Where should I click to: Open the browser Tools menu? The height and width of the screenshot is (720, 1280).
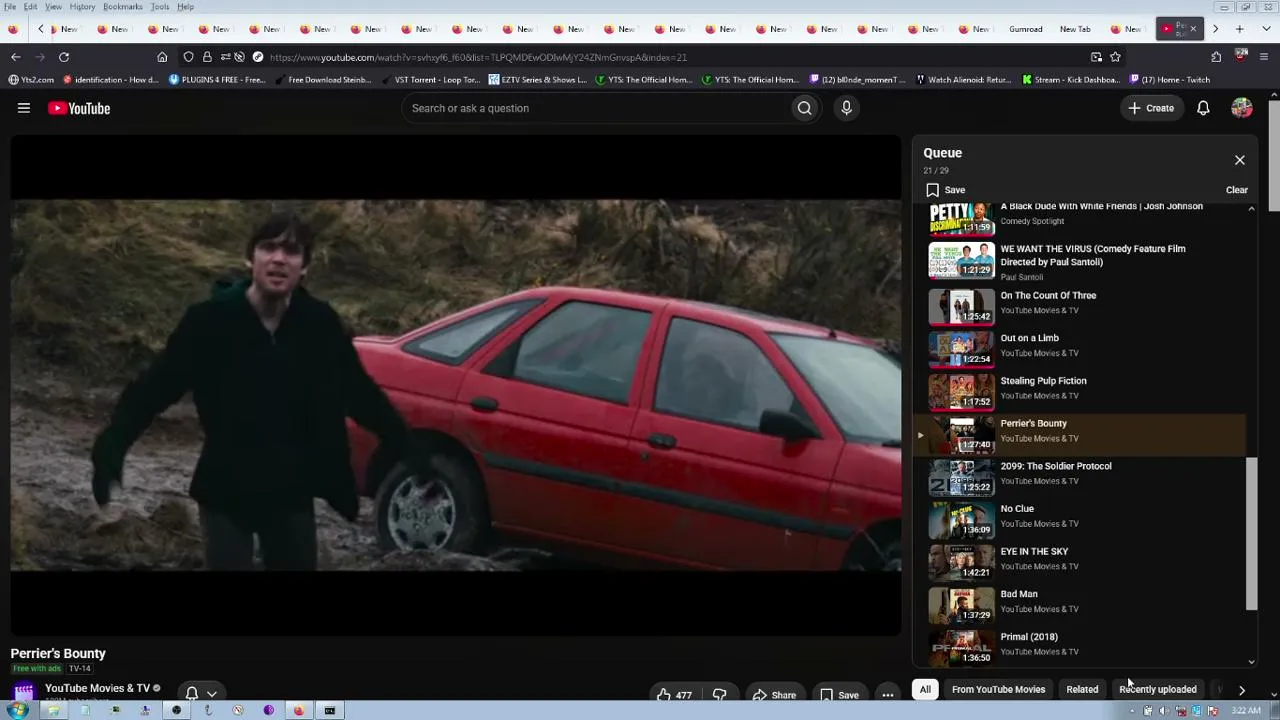click(160, 7)
